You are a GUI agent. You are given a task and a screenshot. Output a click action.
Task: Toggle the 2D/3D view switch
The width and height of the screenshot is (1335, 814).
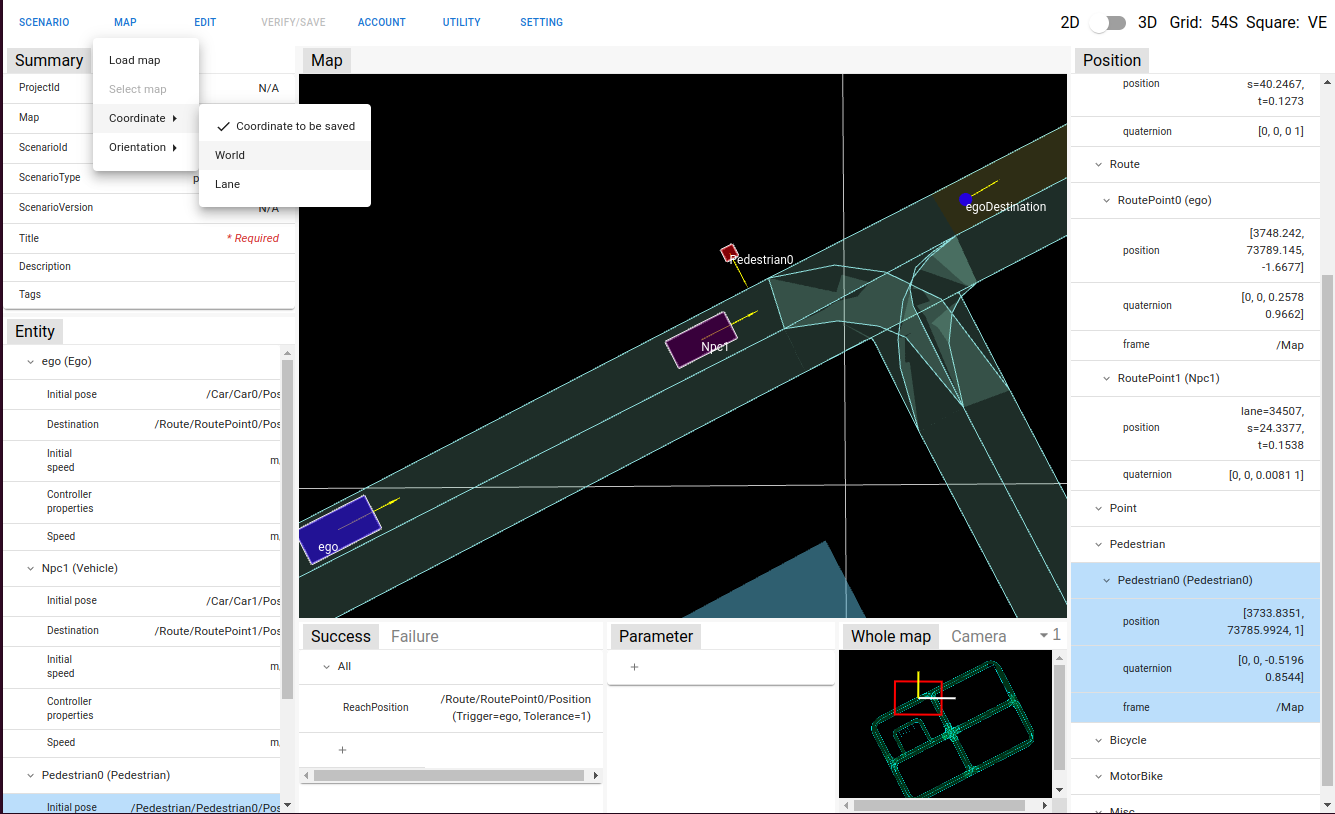[1108, 23]
